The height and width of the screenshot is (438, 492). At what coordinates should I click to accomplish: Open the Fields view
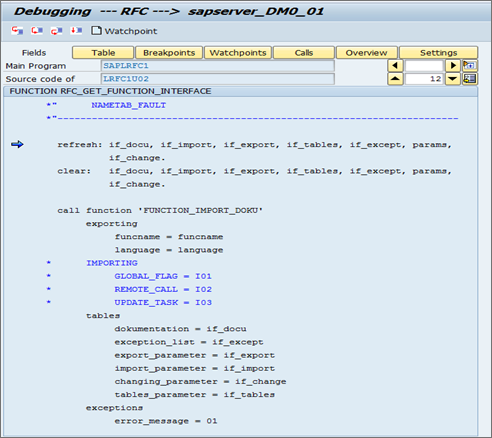tap(34, 53)
